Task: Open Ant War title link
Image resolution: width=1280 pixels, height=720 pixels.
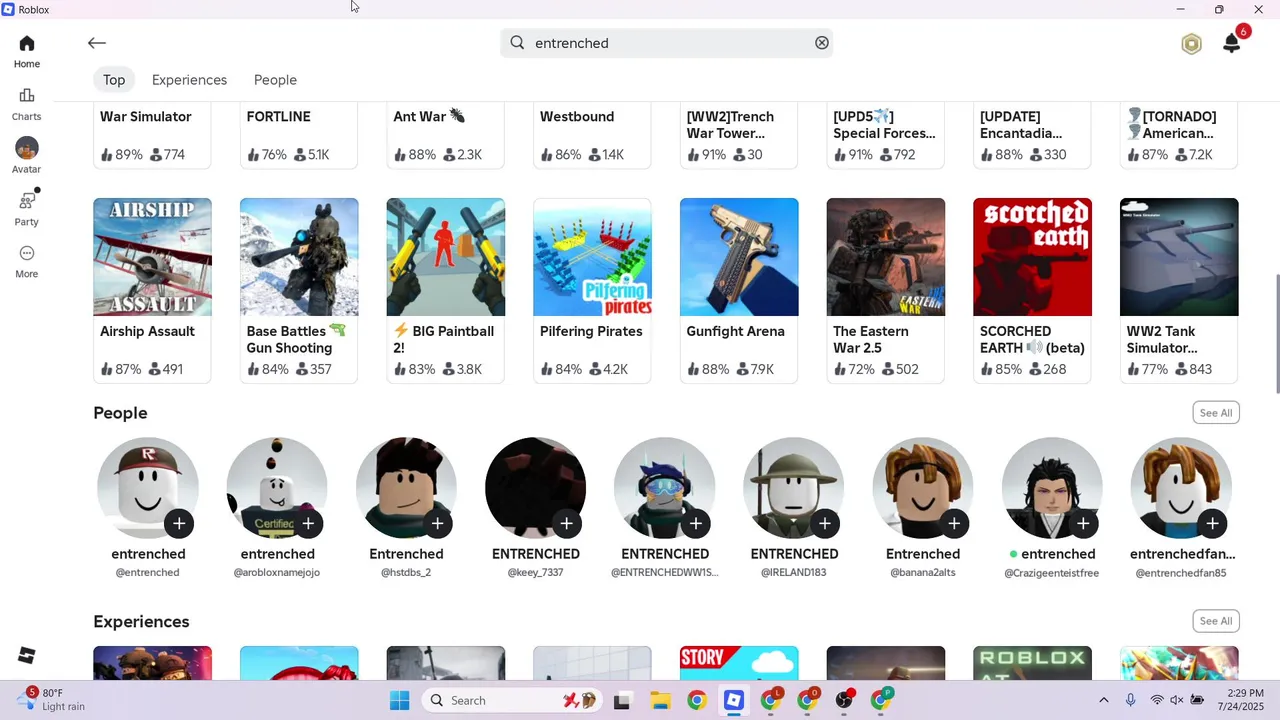Action: pyautogui.click(x=429, y=117)
